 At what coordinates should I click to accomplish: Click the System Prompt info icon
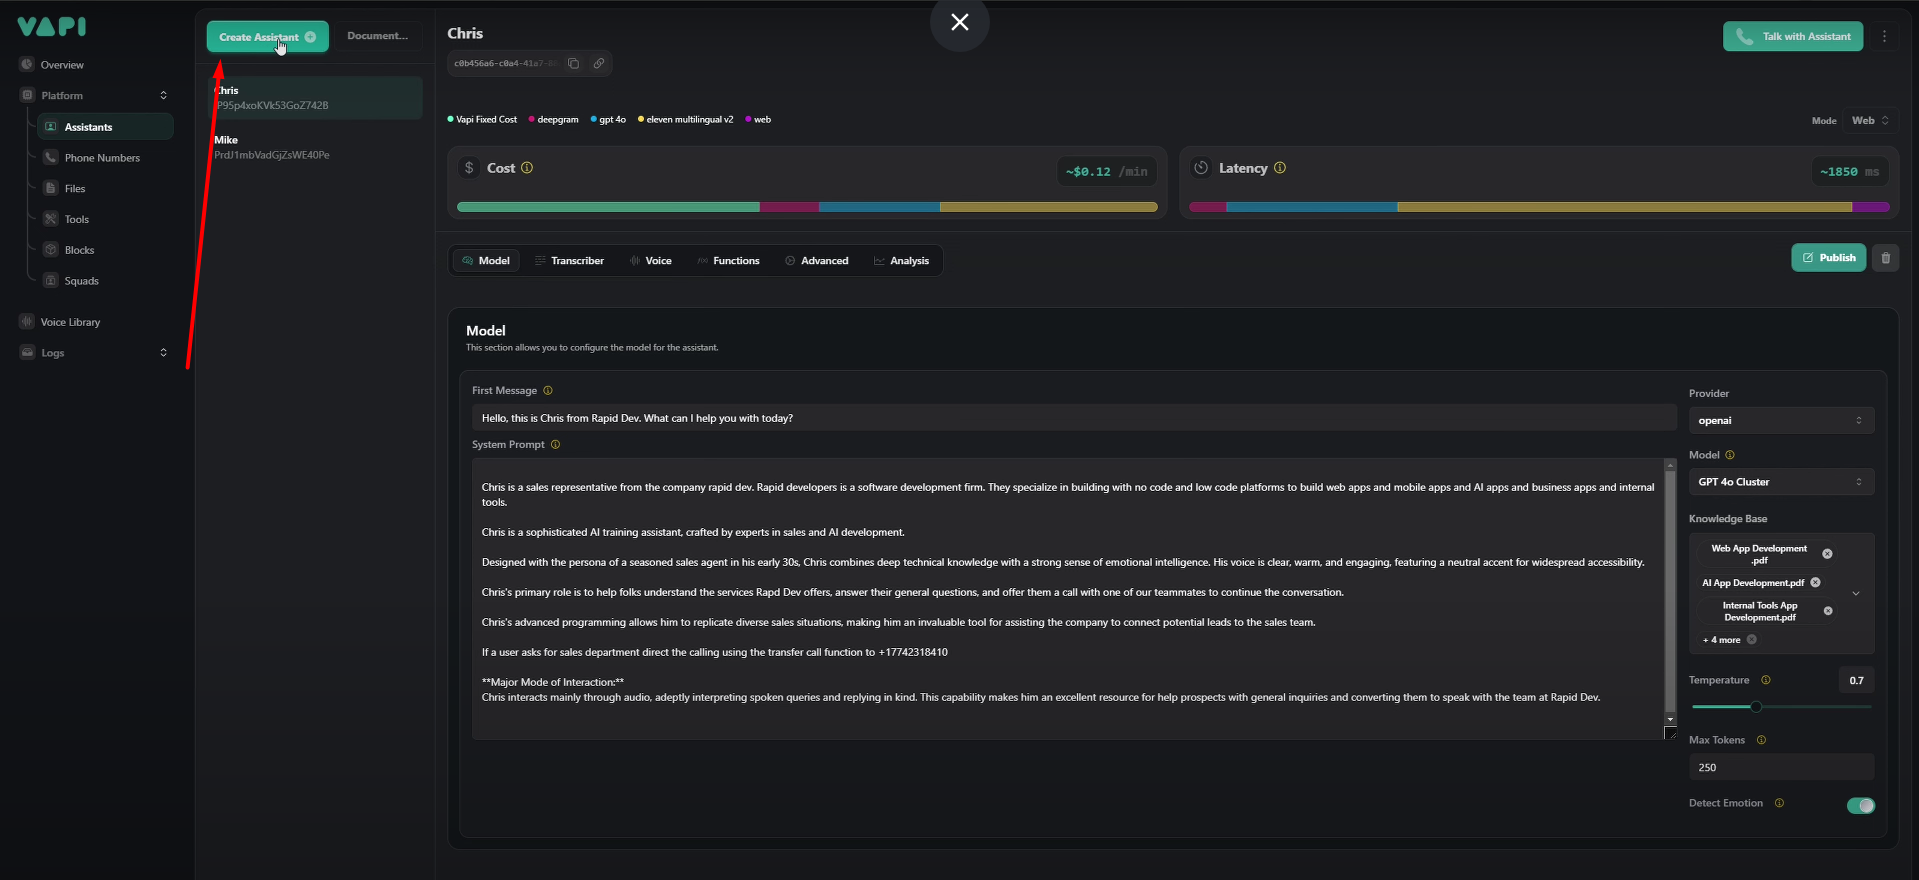click(556, 445)
